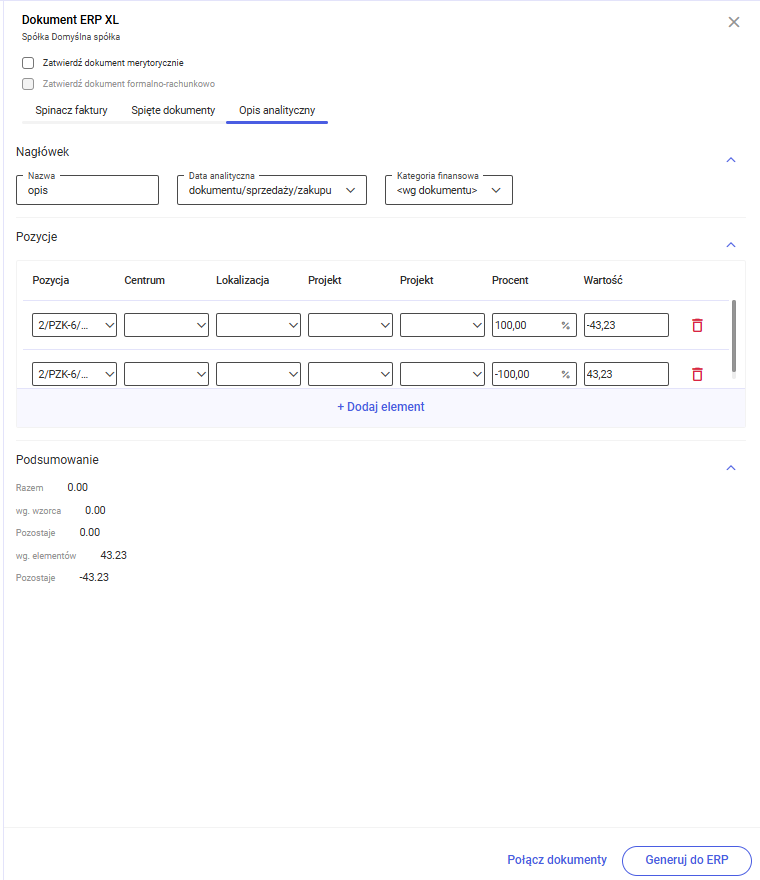Click the Generuj do ERP button
Image resolution: width=760 pixels, height=880 pixels.
pyautogui.click(x=686, y=860)
